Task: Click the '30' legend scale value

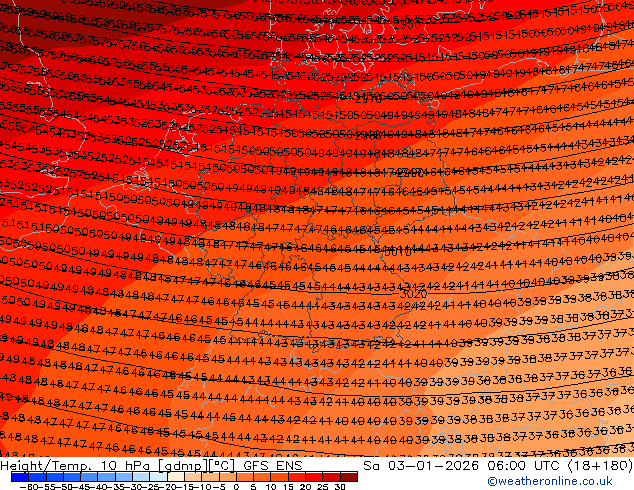Action: pyautogui.click(x=340, y=487)
